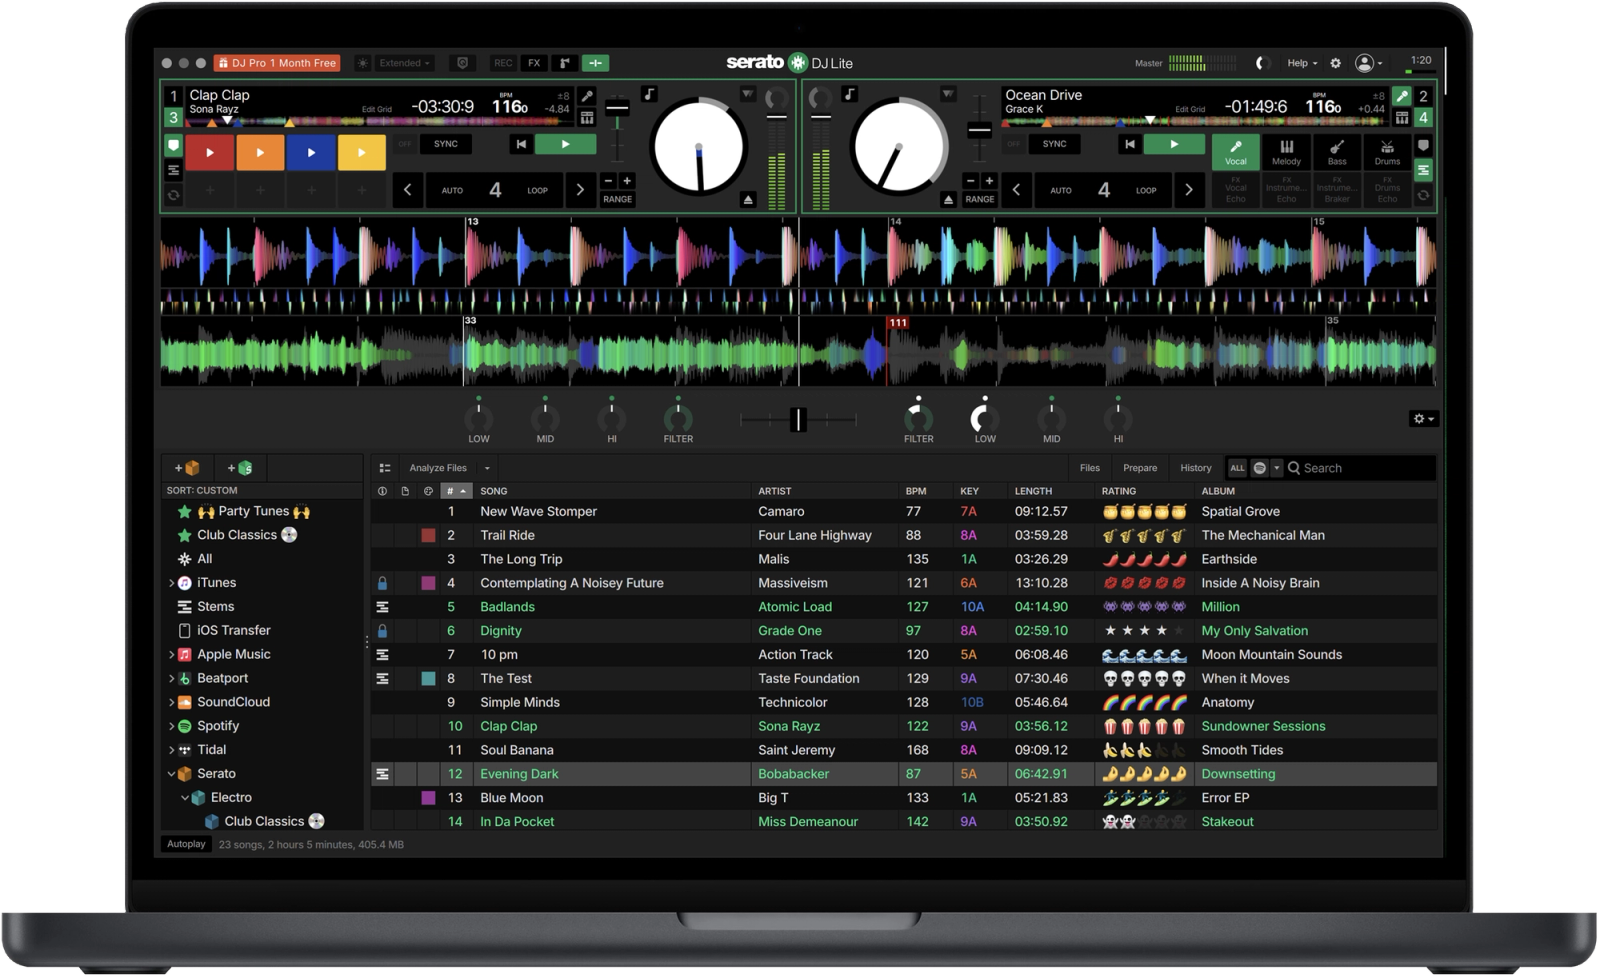Toggle the Autoplay button
Image resolution: width=1600 pixels, height=978 pixels.
coord(186,845)
